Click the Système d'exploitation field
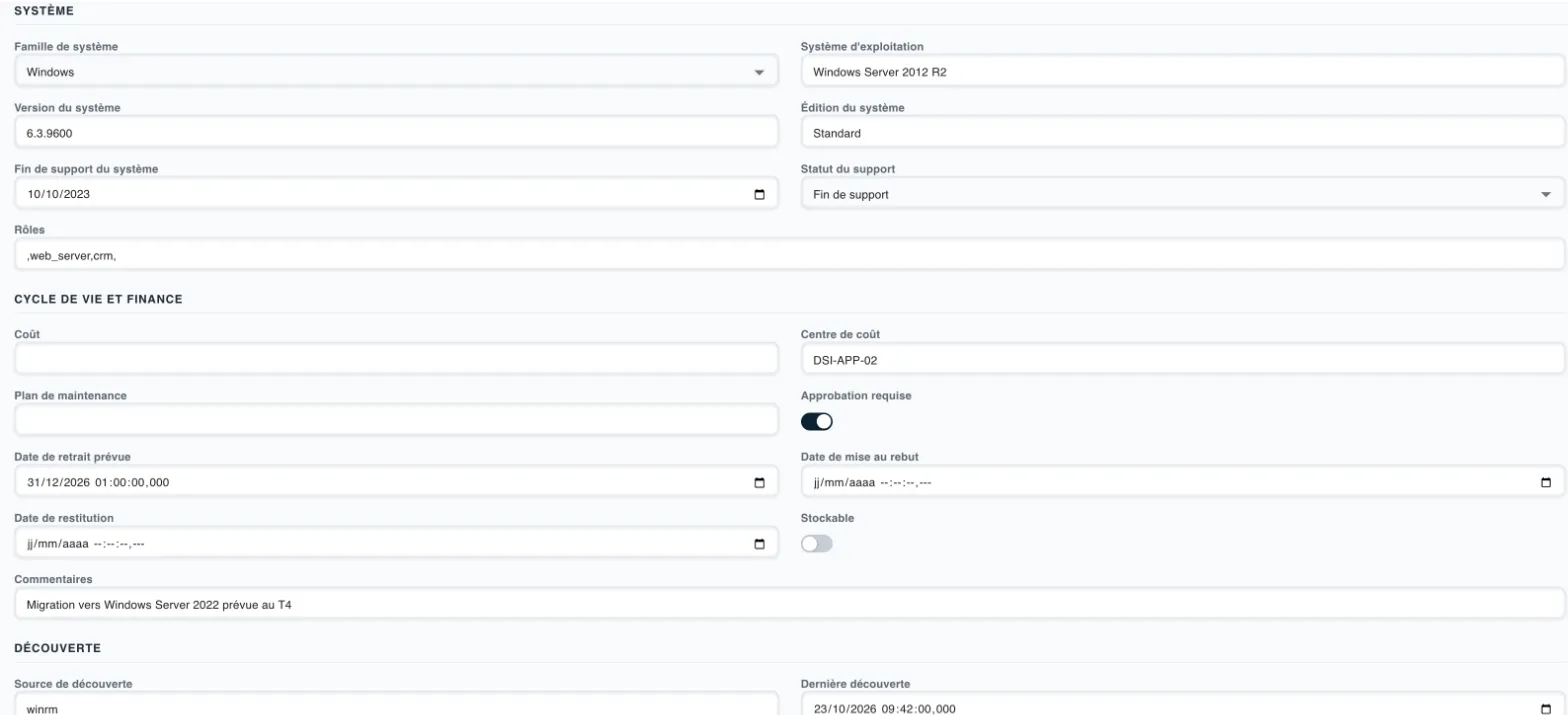The width and height of the screenshot is (1568, 715). (x=1183, y=72)
